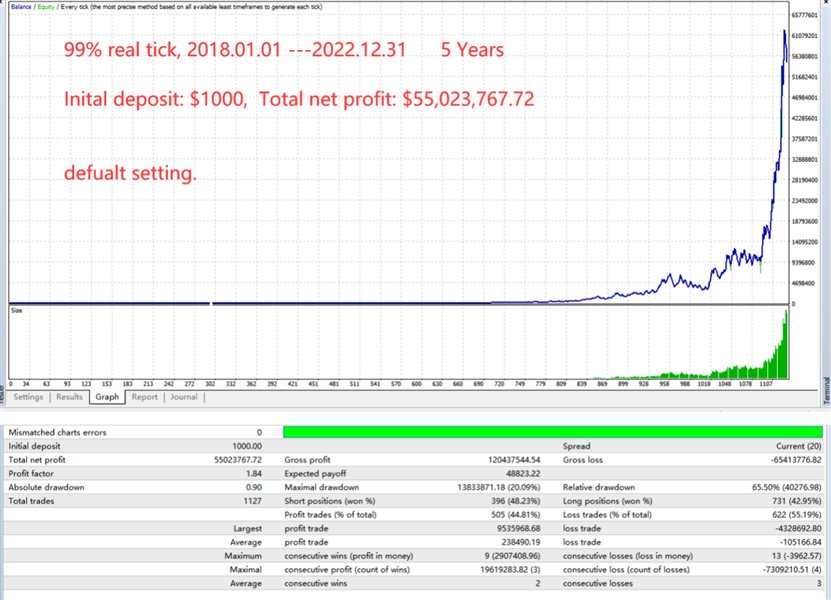Click the Expected payoff label
The width and height of the screenshot is (831, 600).
tap(315, 474)
